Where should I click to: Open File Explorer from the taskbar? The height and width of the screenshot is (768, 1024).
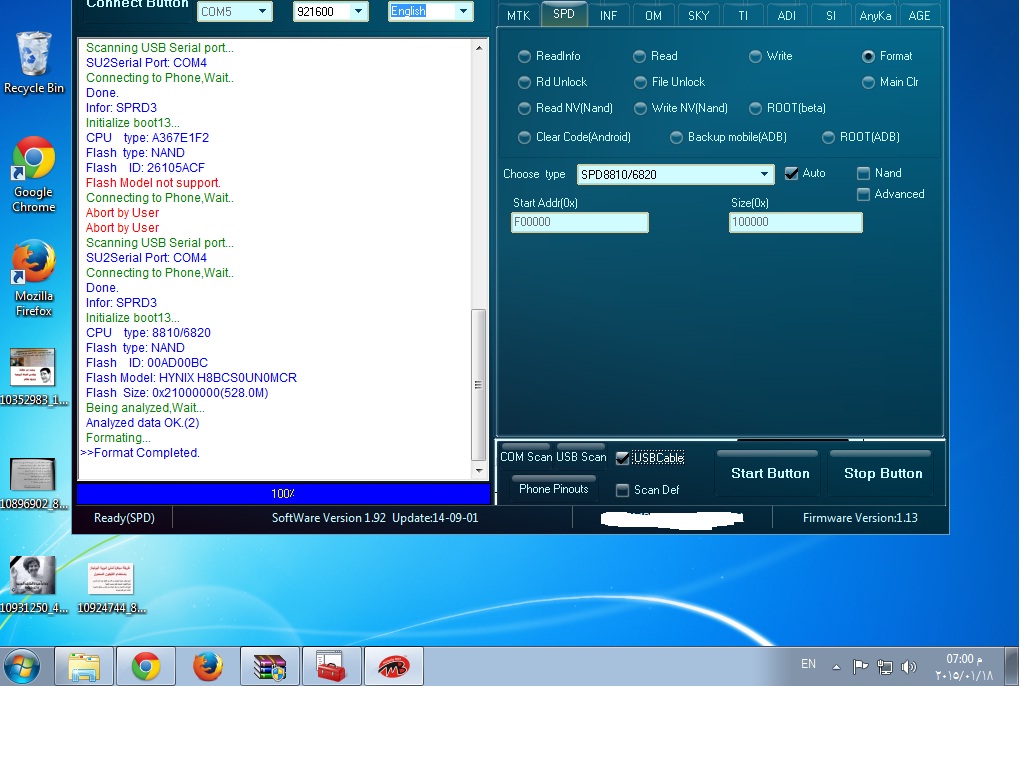pyautogui.click(x=84, y=667)
